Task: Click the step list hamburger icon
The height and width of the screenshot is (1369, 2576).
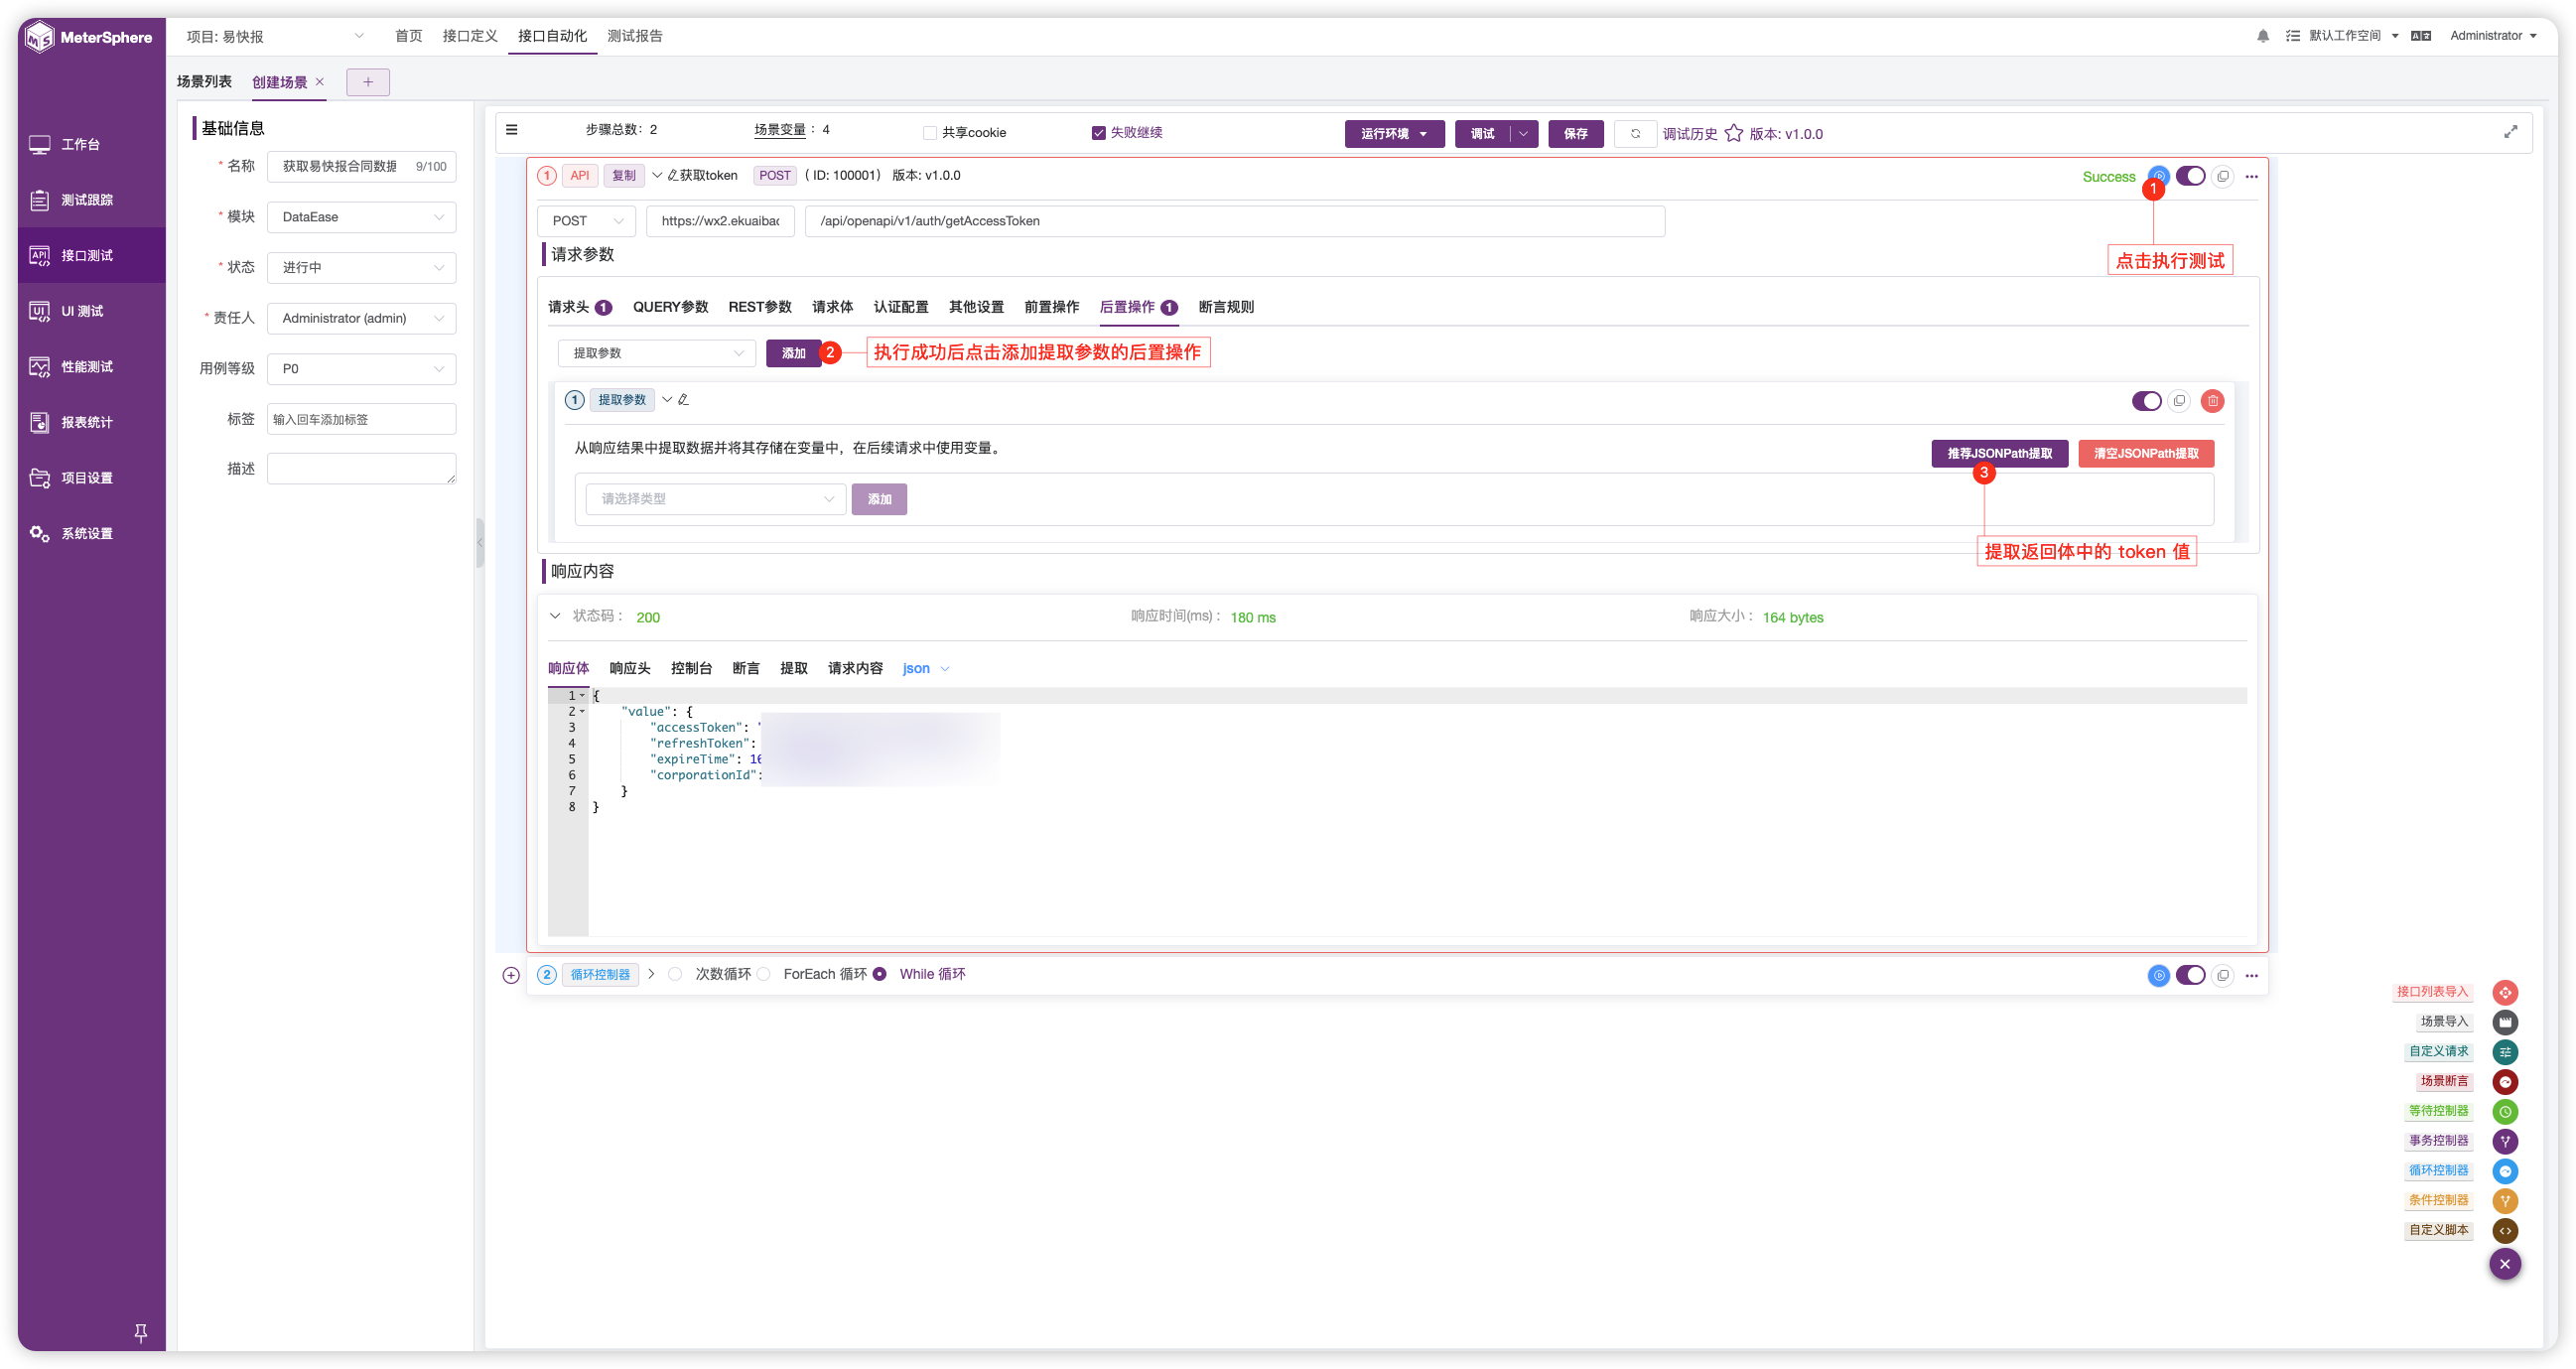Action: pos(512,129)
